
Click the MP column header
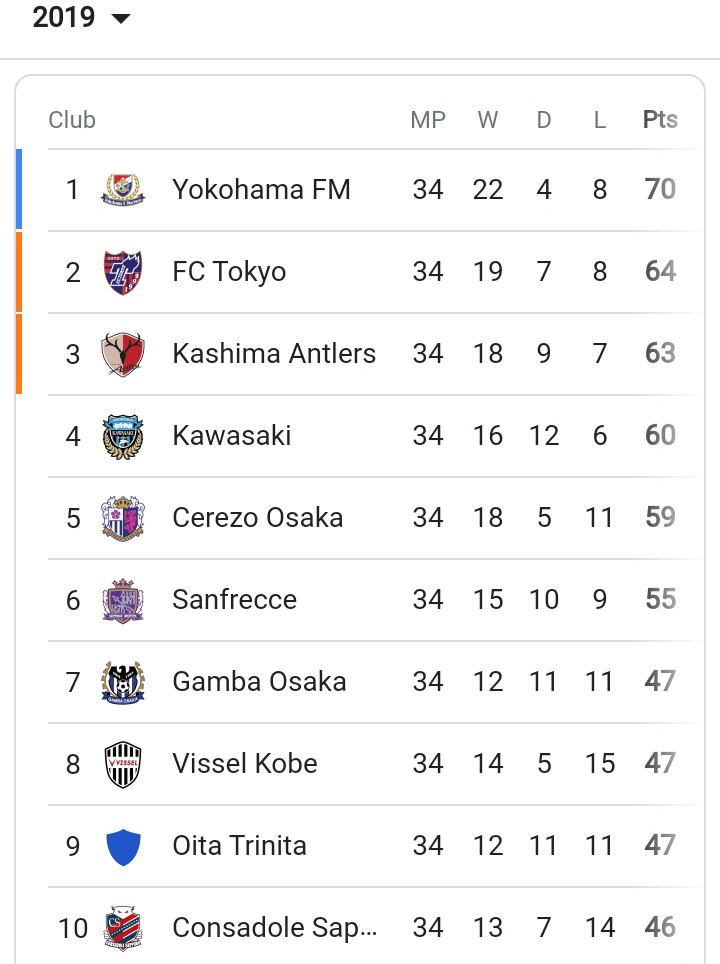tap(428, 119)
